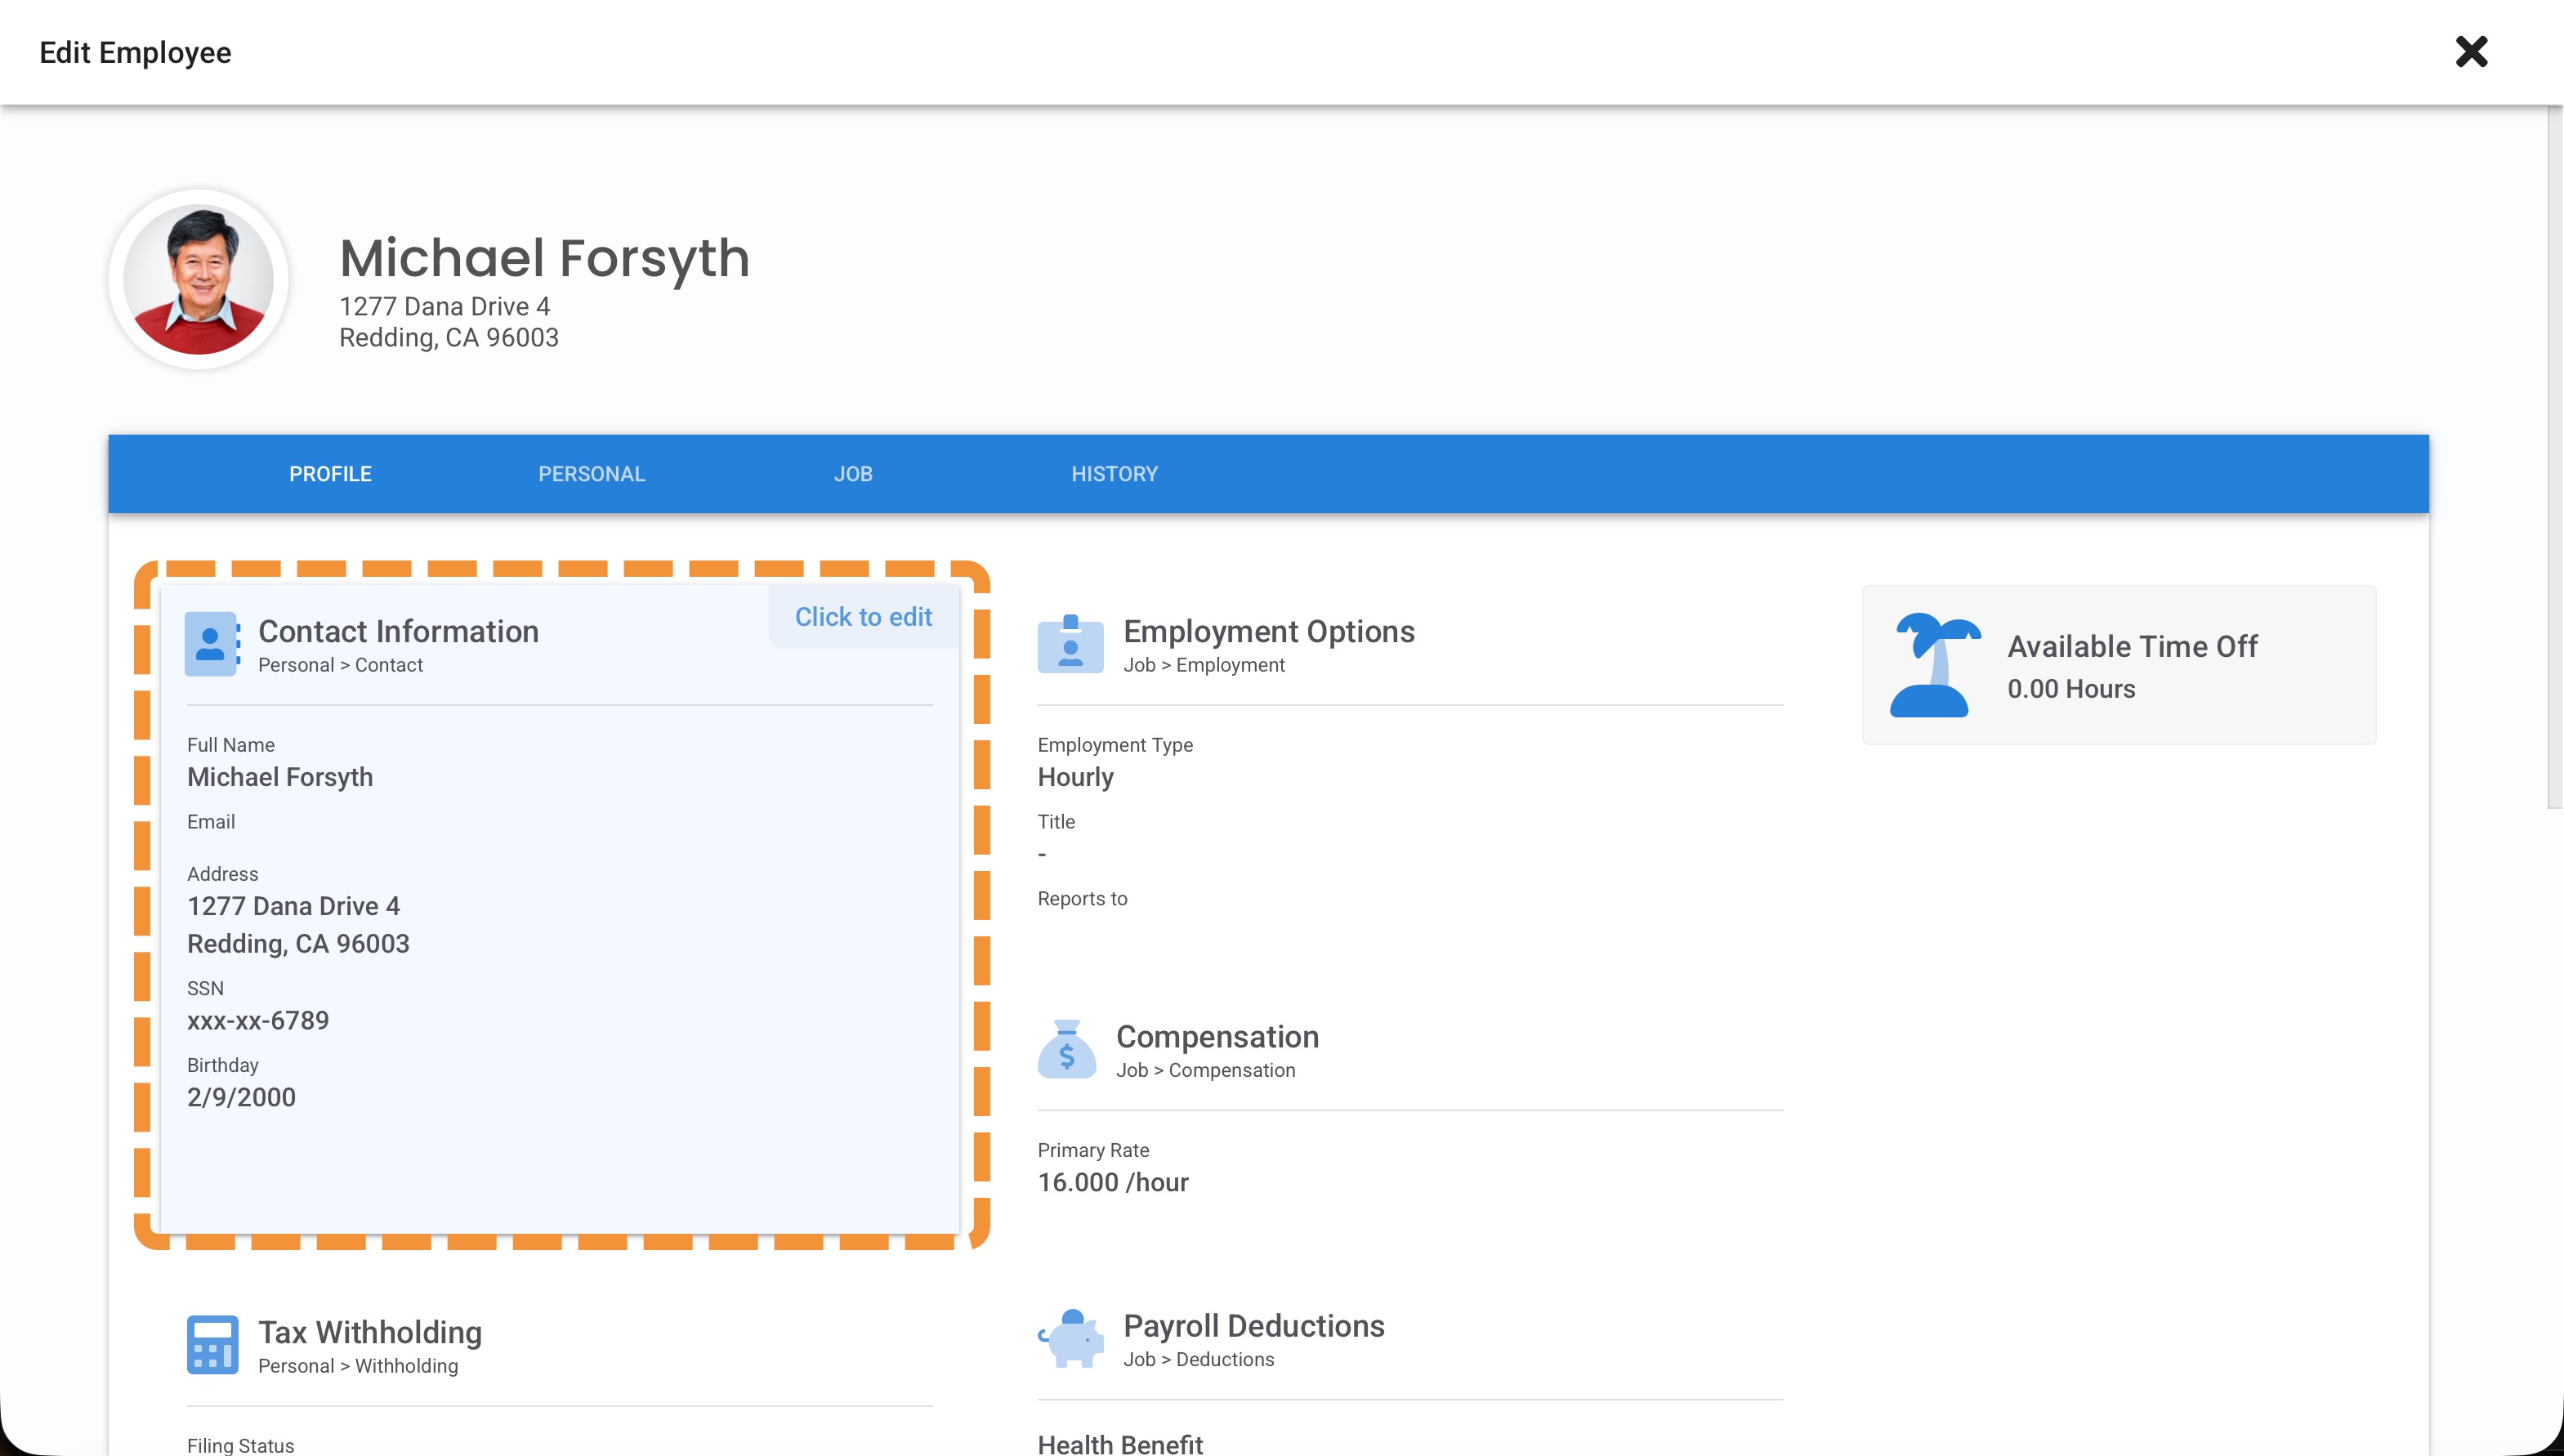Viewport: 2564px width, 1456px height.
Task: Click the Contact Information heading text
Action: pos(398,631)
